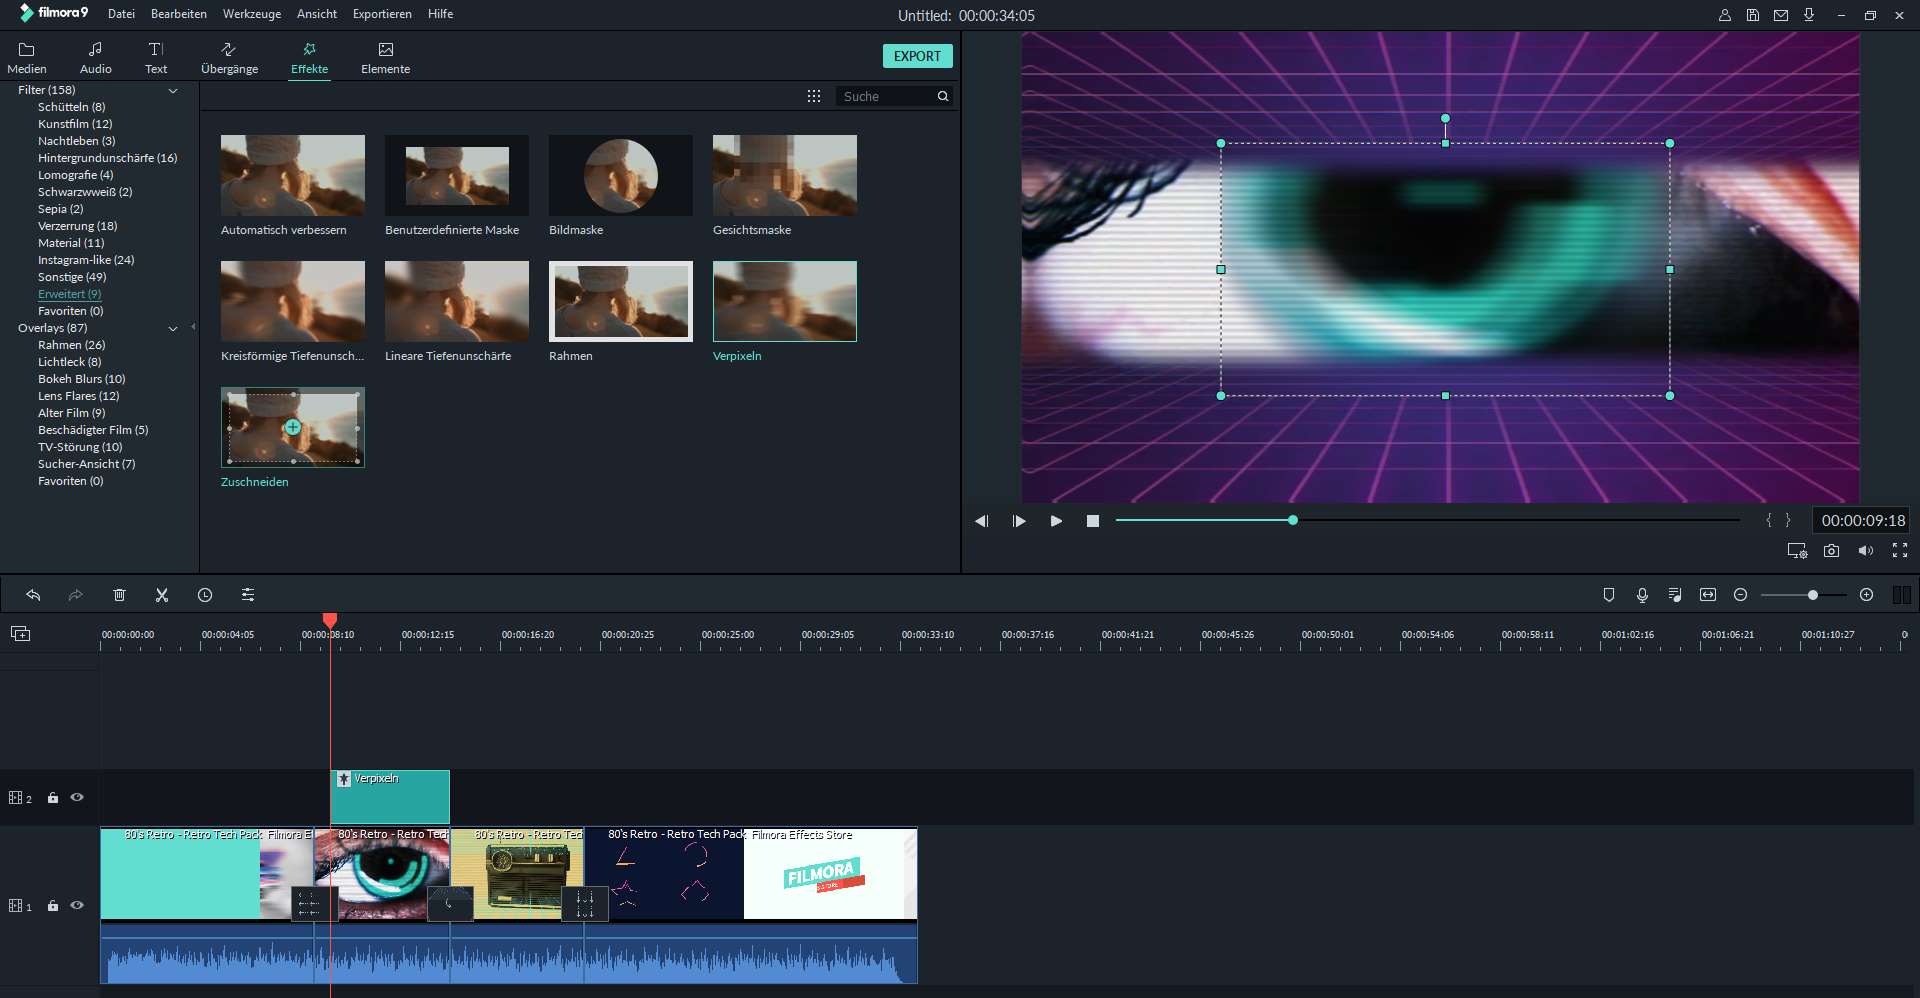Collapse the Filter category list
The height and width of the screenshot is (998, 1920).
(173, 91)
